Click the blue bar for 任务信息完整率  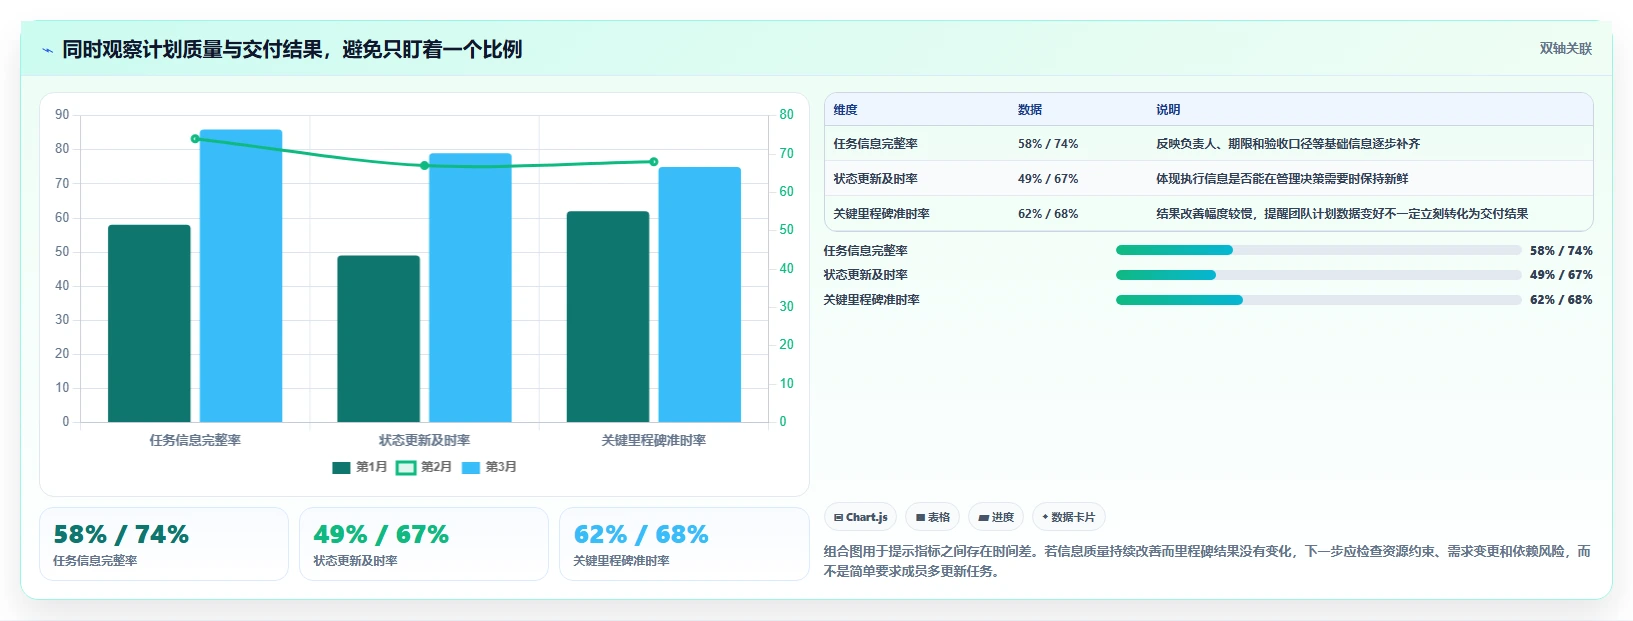[241, 276]
